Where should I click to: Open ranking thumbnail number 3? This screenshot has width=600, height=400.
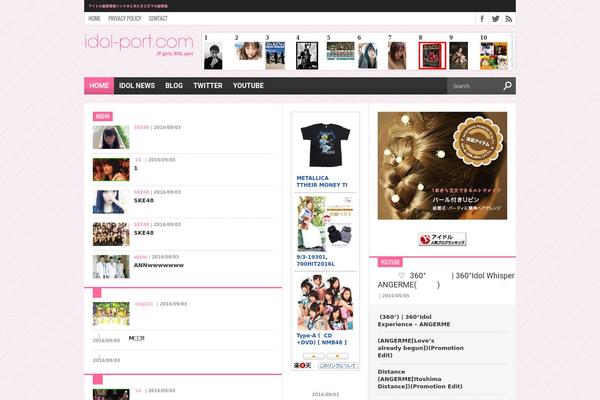275,56
